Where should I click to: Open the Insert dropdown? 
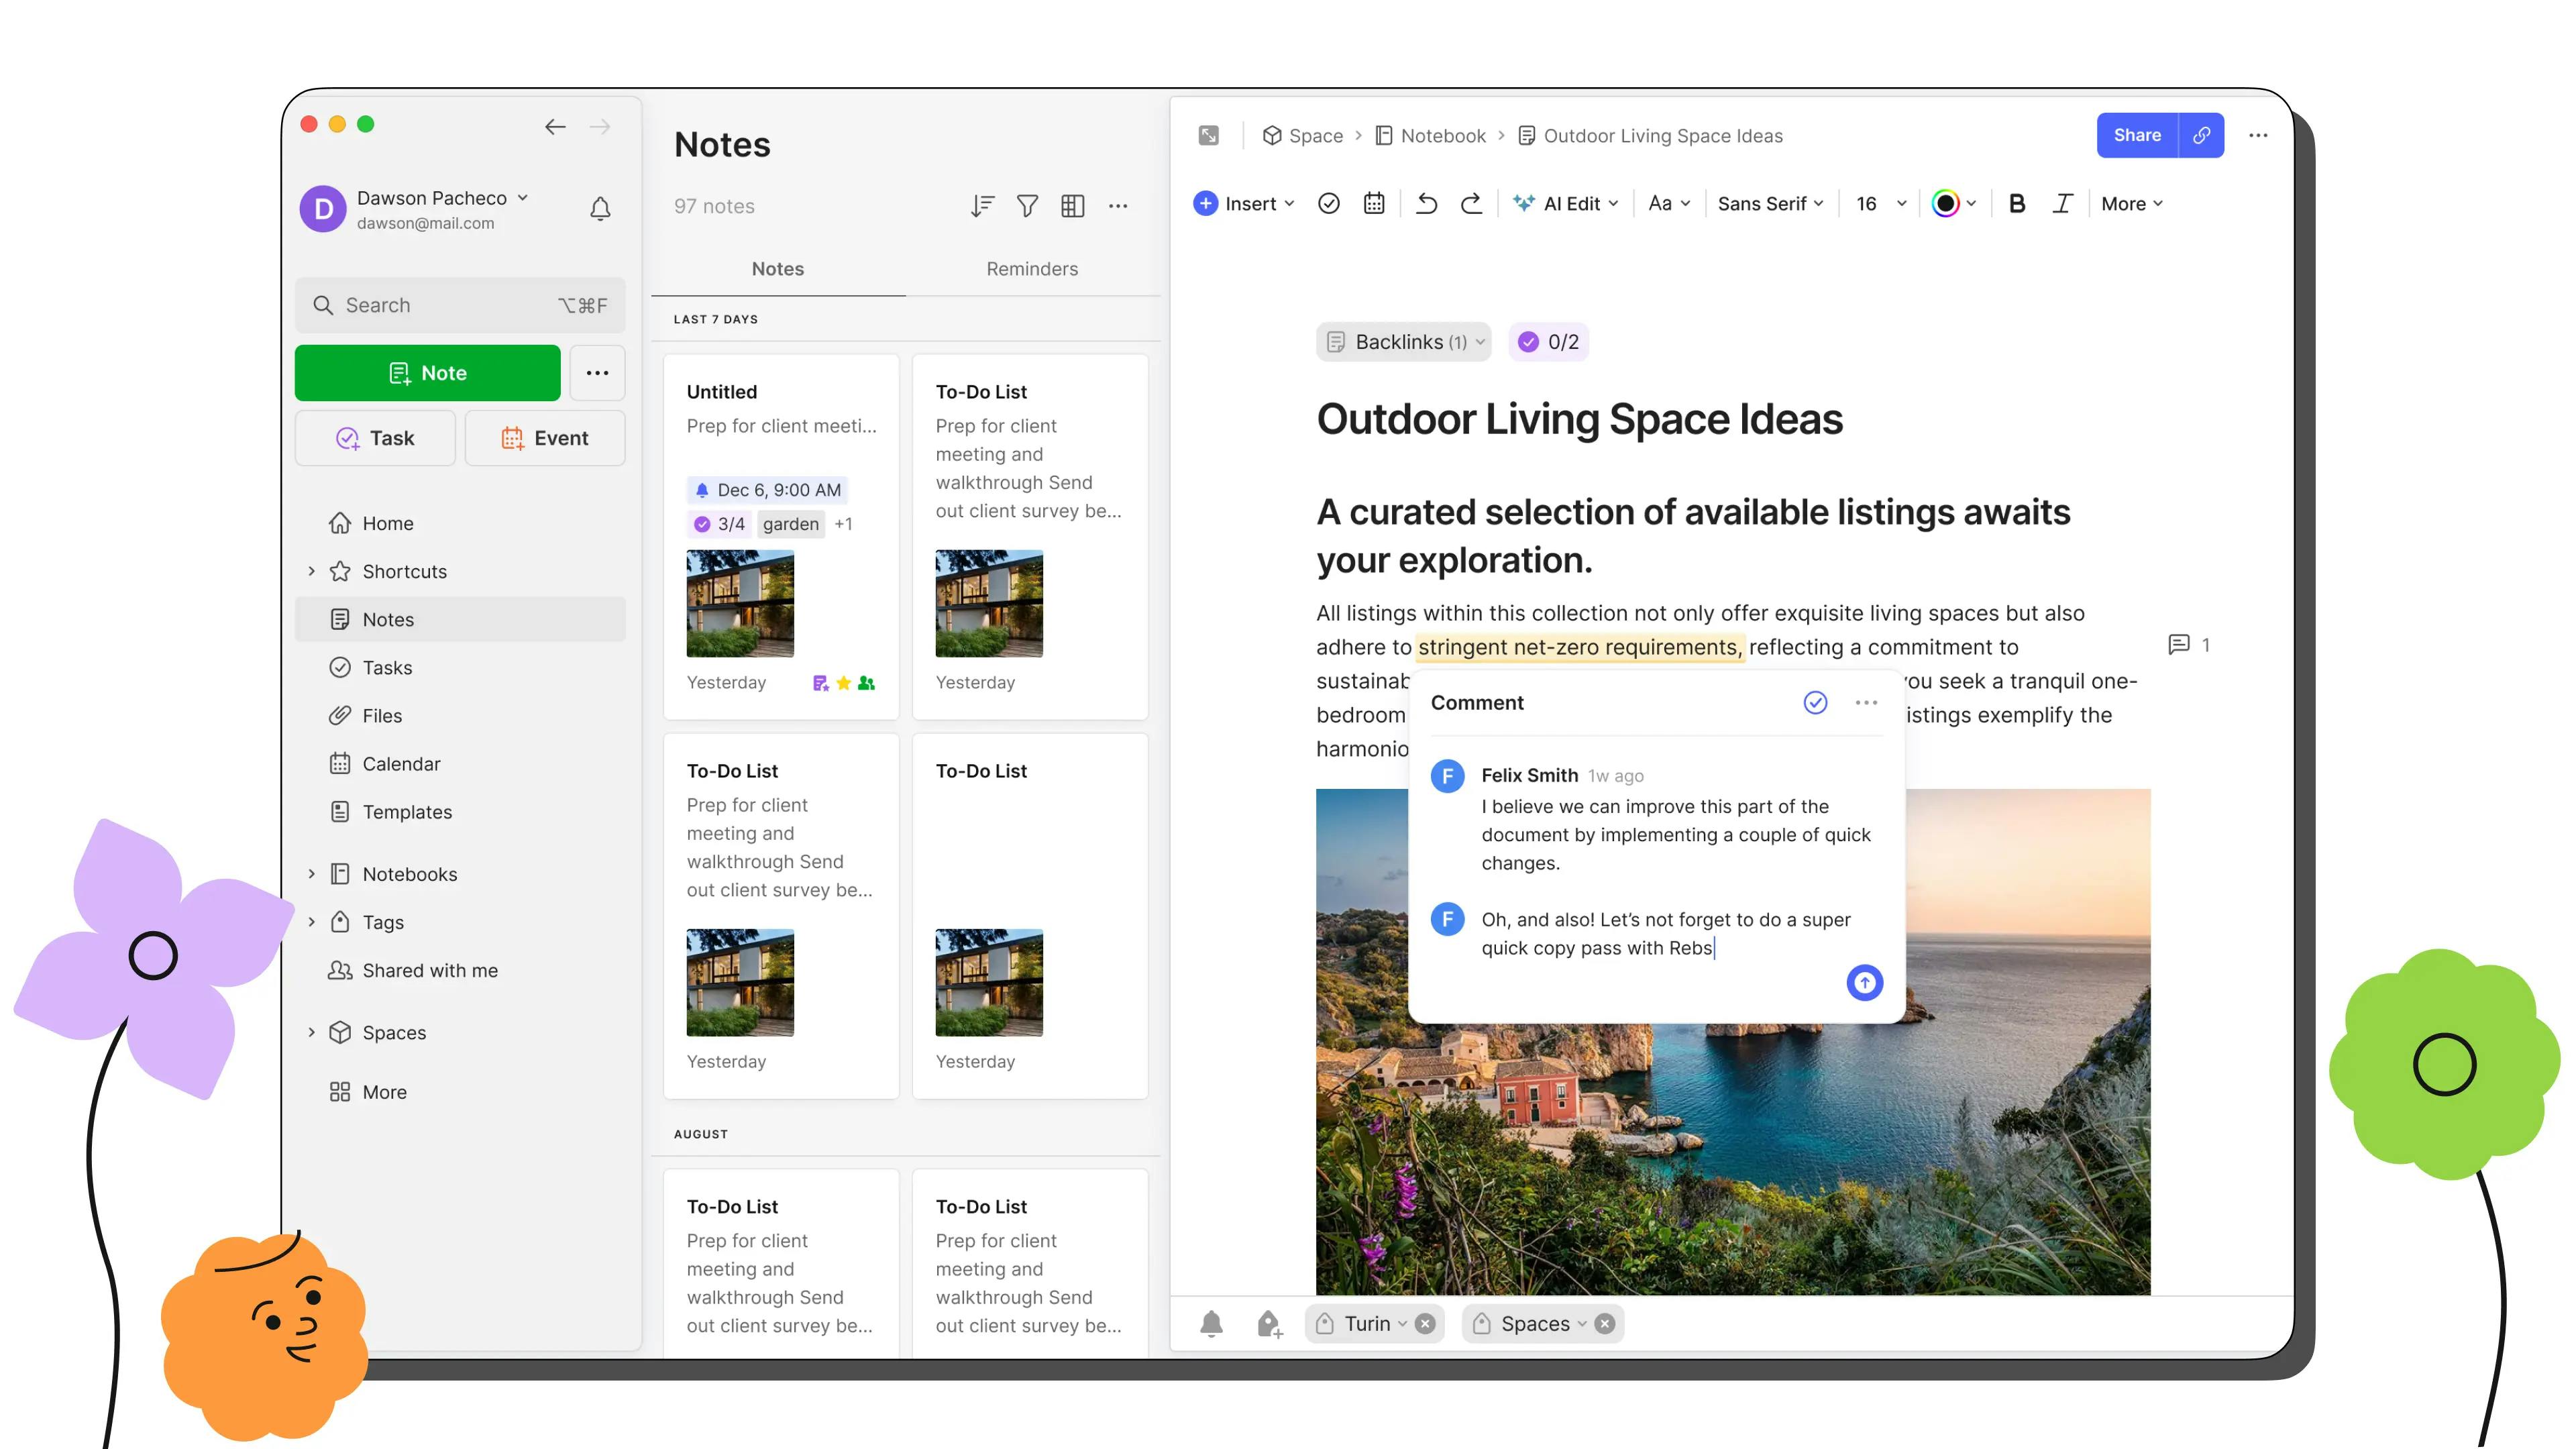(1244, 204)
